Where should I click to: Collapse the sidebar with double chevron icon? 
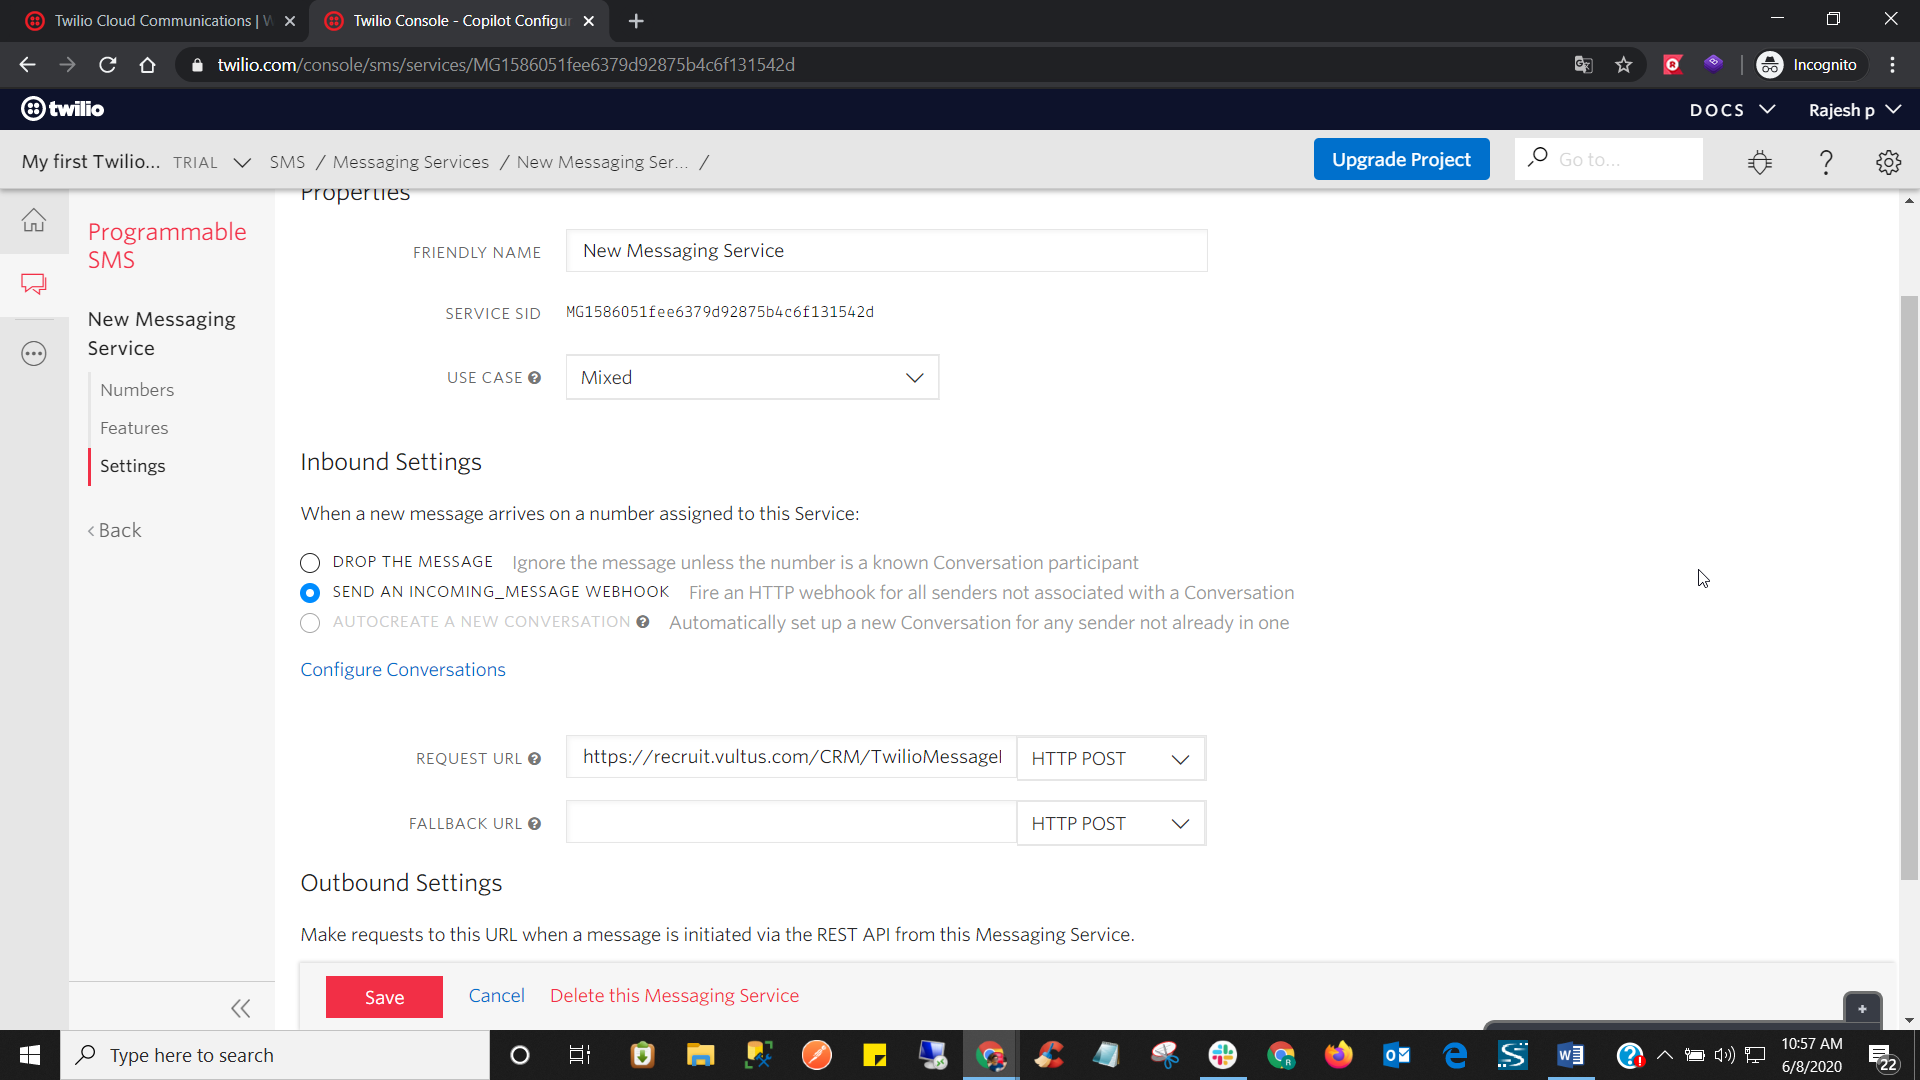[x=240, y=1008]
